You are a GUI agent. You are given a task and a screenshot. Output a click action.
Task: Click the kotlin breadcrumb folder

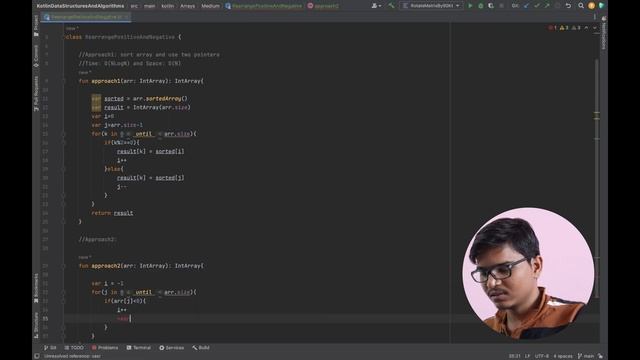[167, 6]
